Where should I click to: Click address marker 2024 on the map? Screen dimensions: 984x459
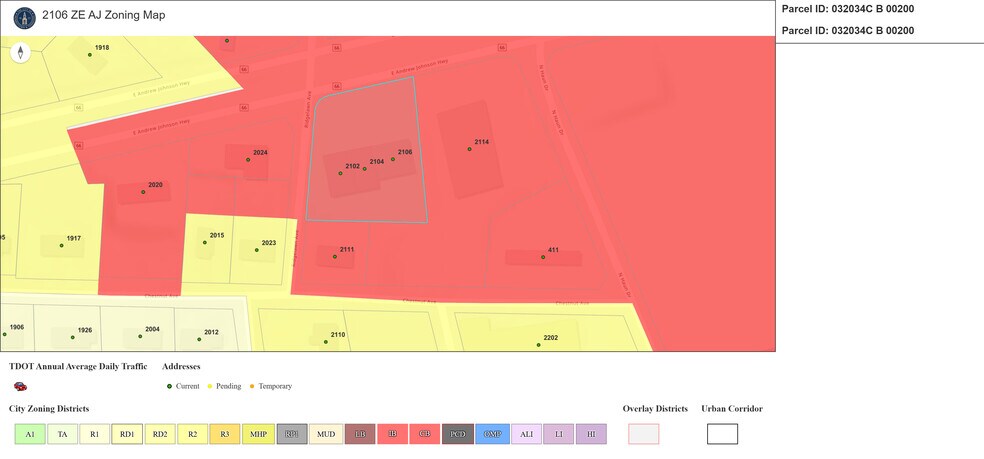pos(248,160)
